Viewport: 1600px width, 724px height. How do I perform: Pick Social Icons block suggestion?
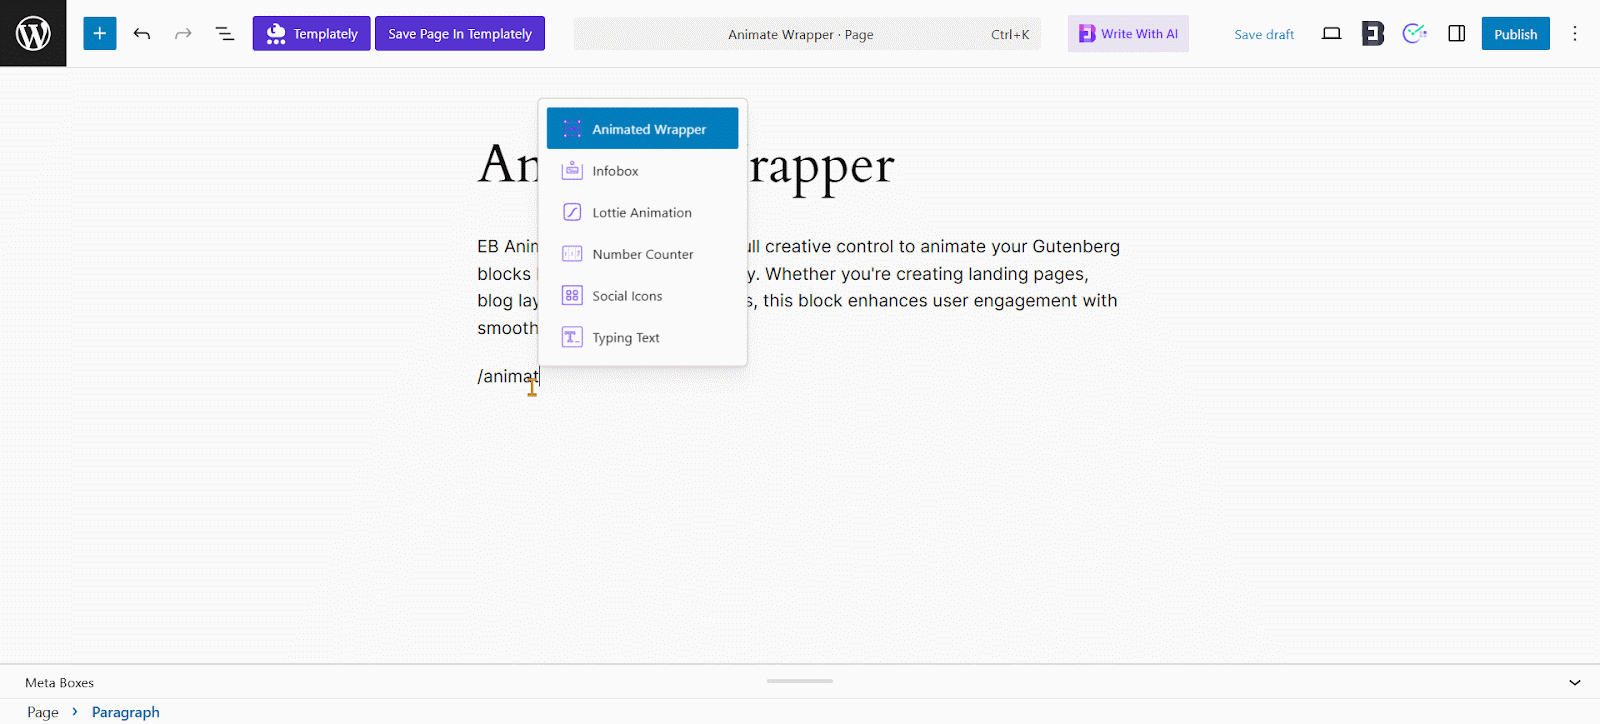coord(643,296)
